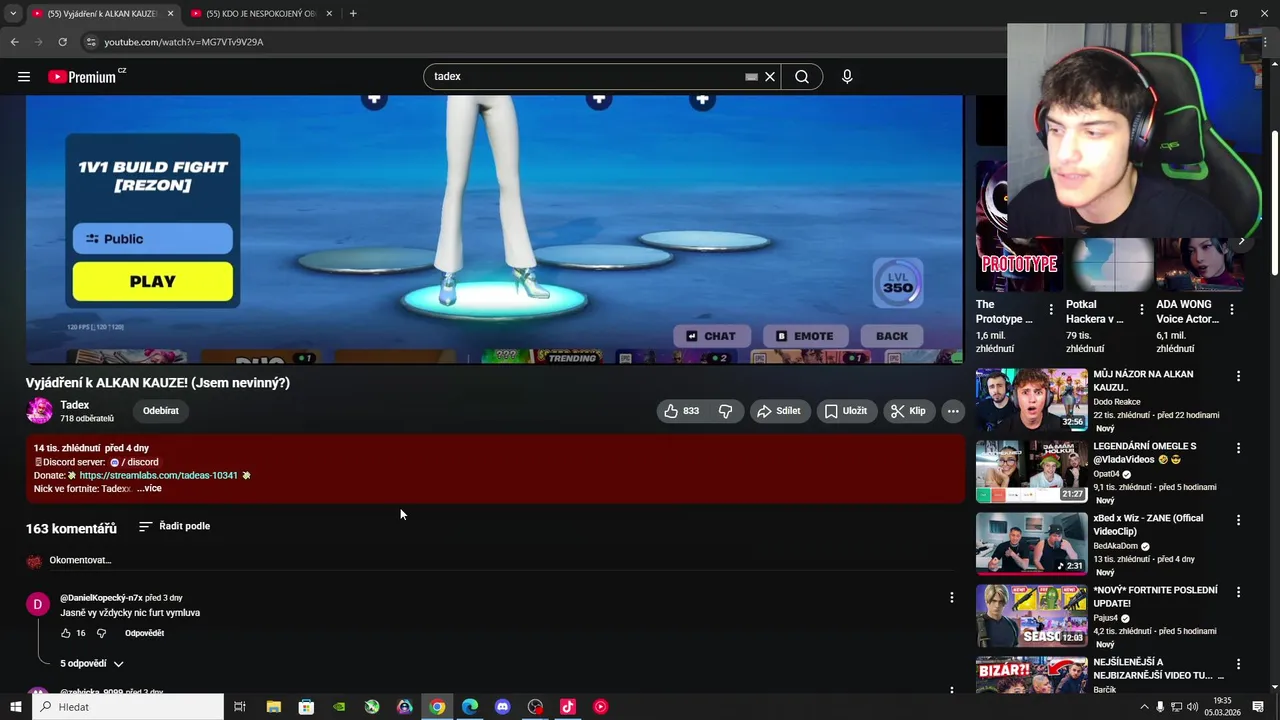The height and width of the screenshot is (720, 1280).
Task: Open the notification center icon
Action: pyautogui.click(x=1258, y=707)
